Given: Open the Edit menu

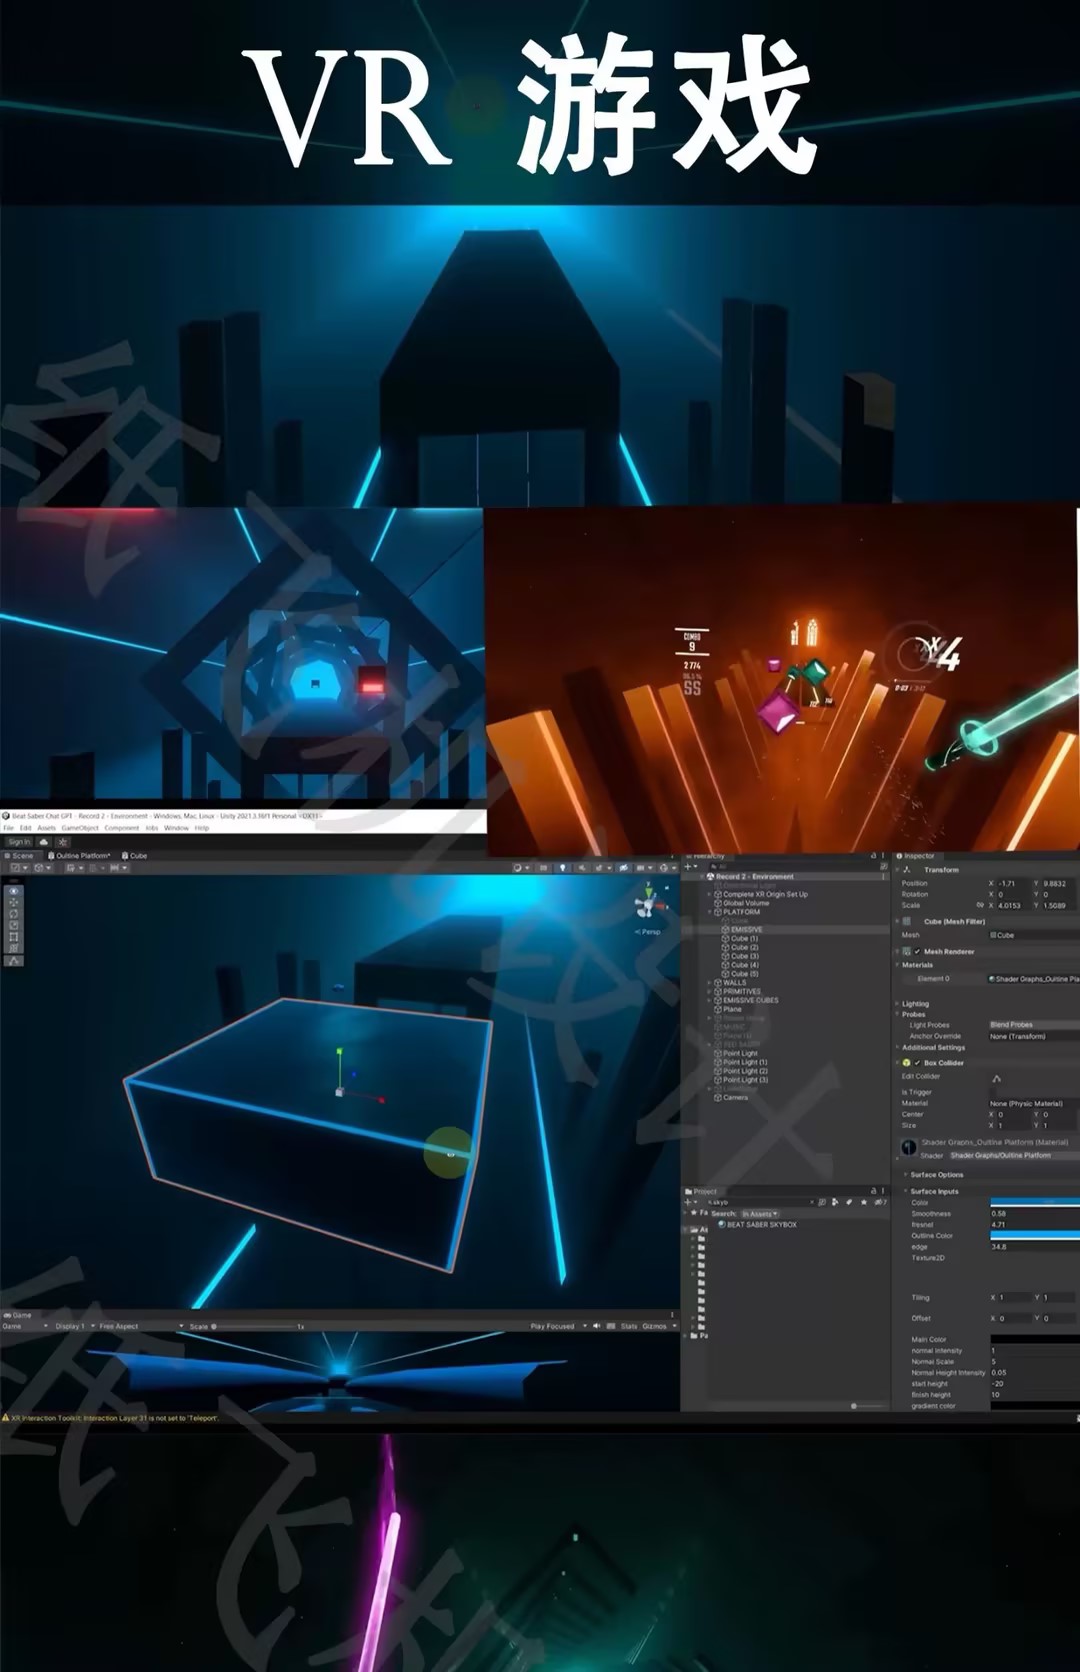Looking at the screenshot, I should (26, 828).
